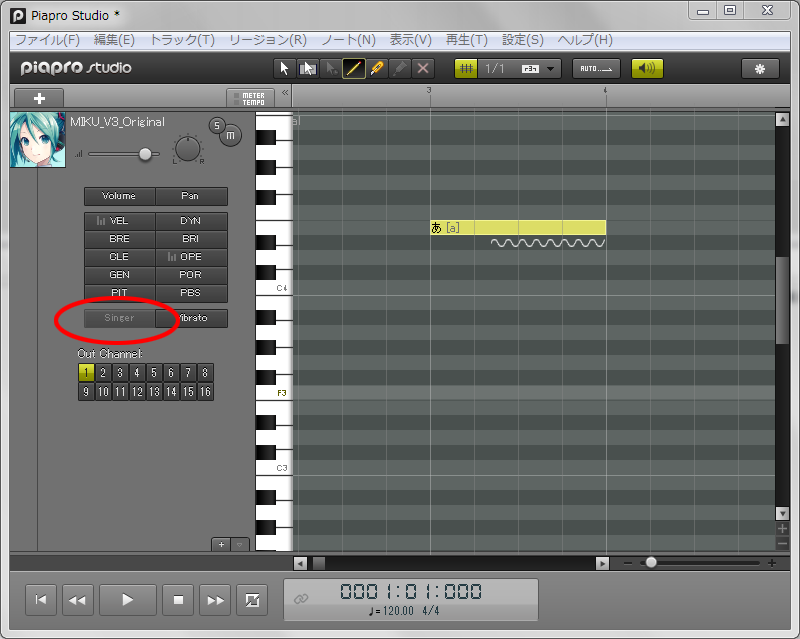This screenshot has width=800, height=639.
Task: Click the horizontal scrollbar right arrow
Action: tap(603, 563)
